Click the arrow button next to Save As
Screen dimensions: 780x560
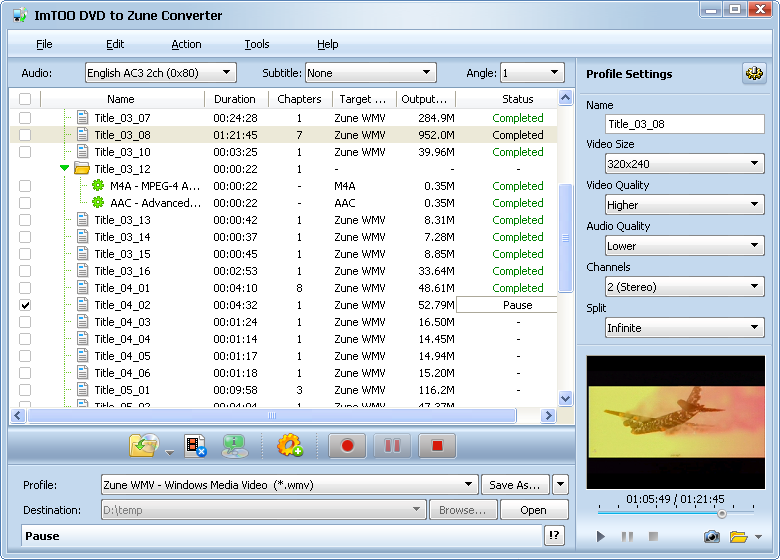560,485
